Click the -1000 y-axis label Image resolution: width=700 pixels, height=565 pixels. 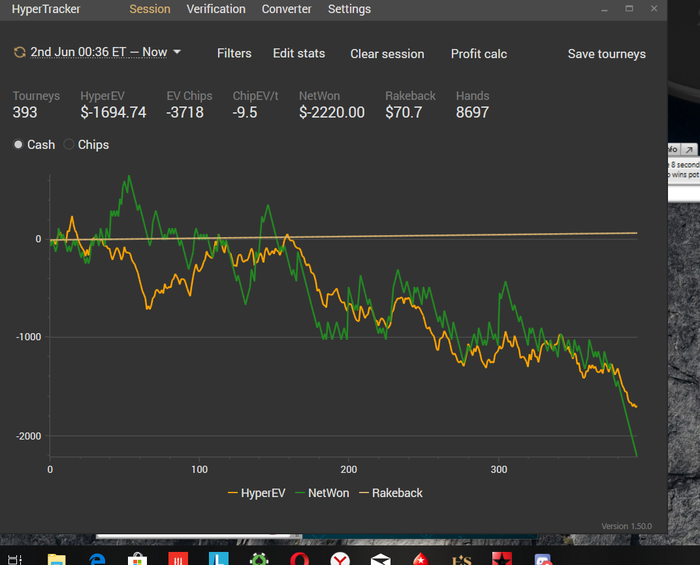tap(29, 337)
